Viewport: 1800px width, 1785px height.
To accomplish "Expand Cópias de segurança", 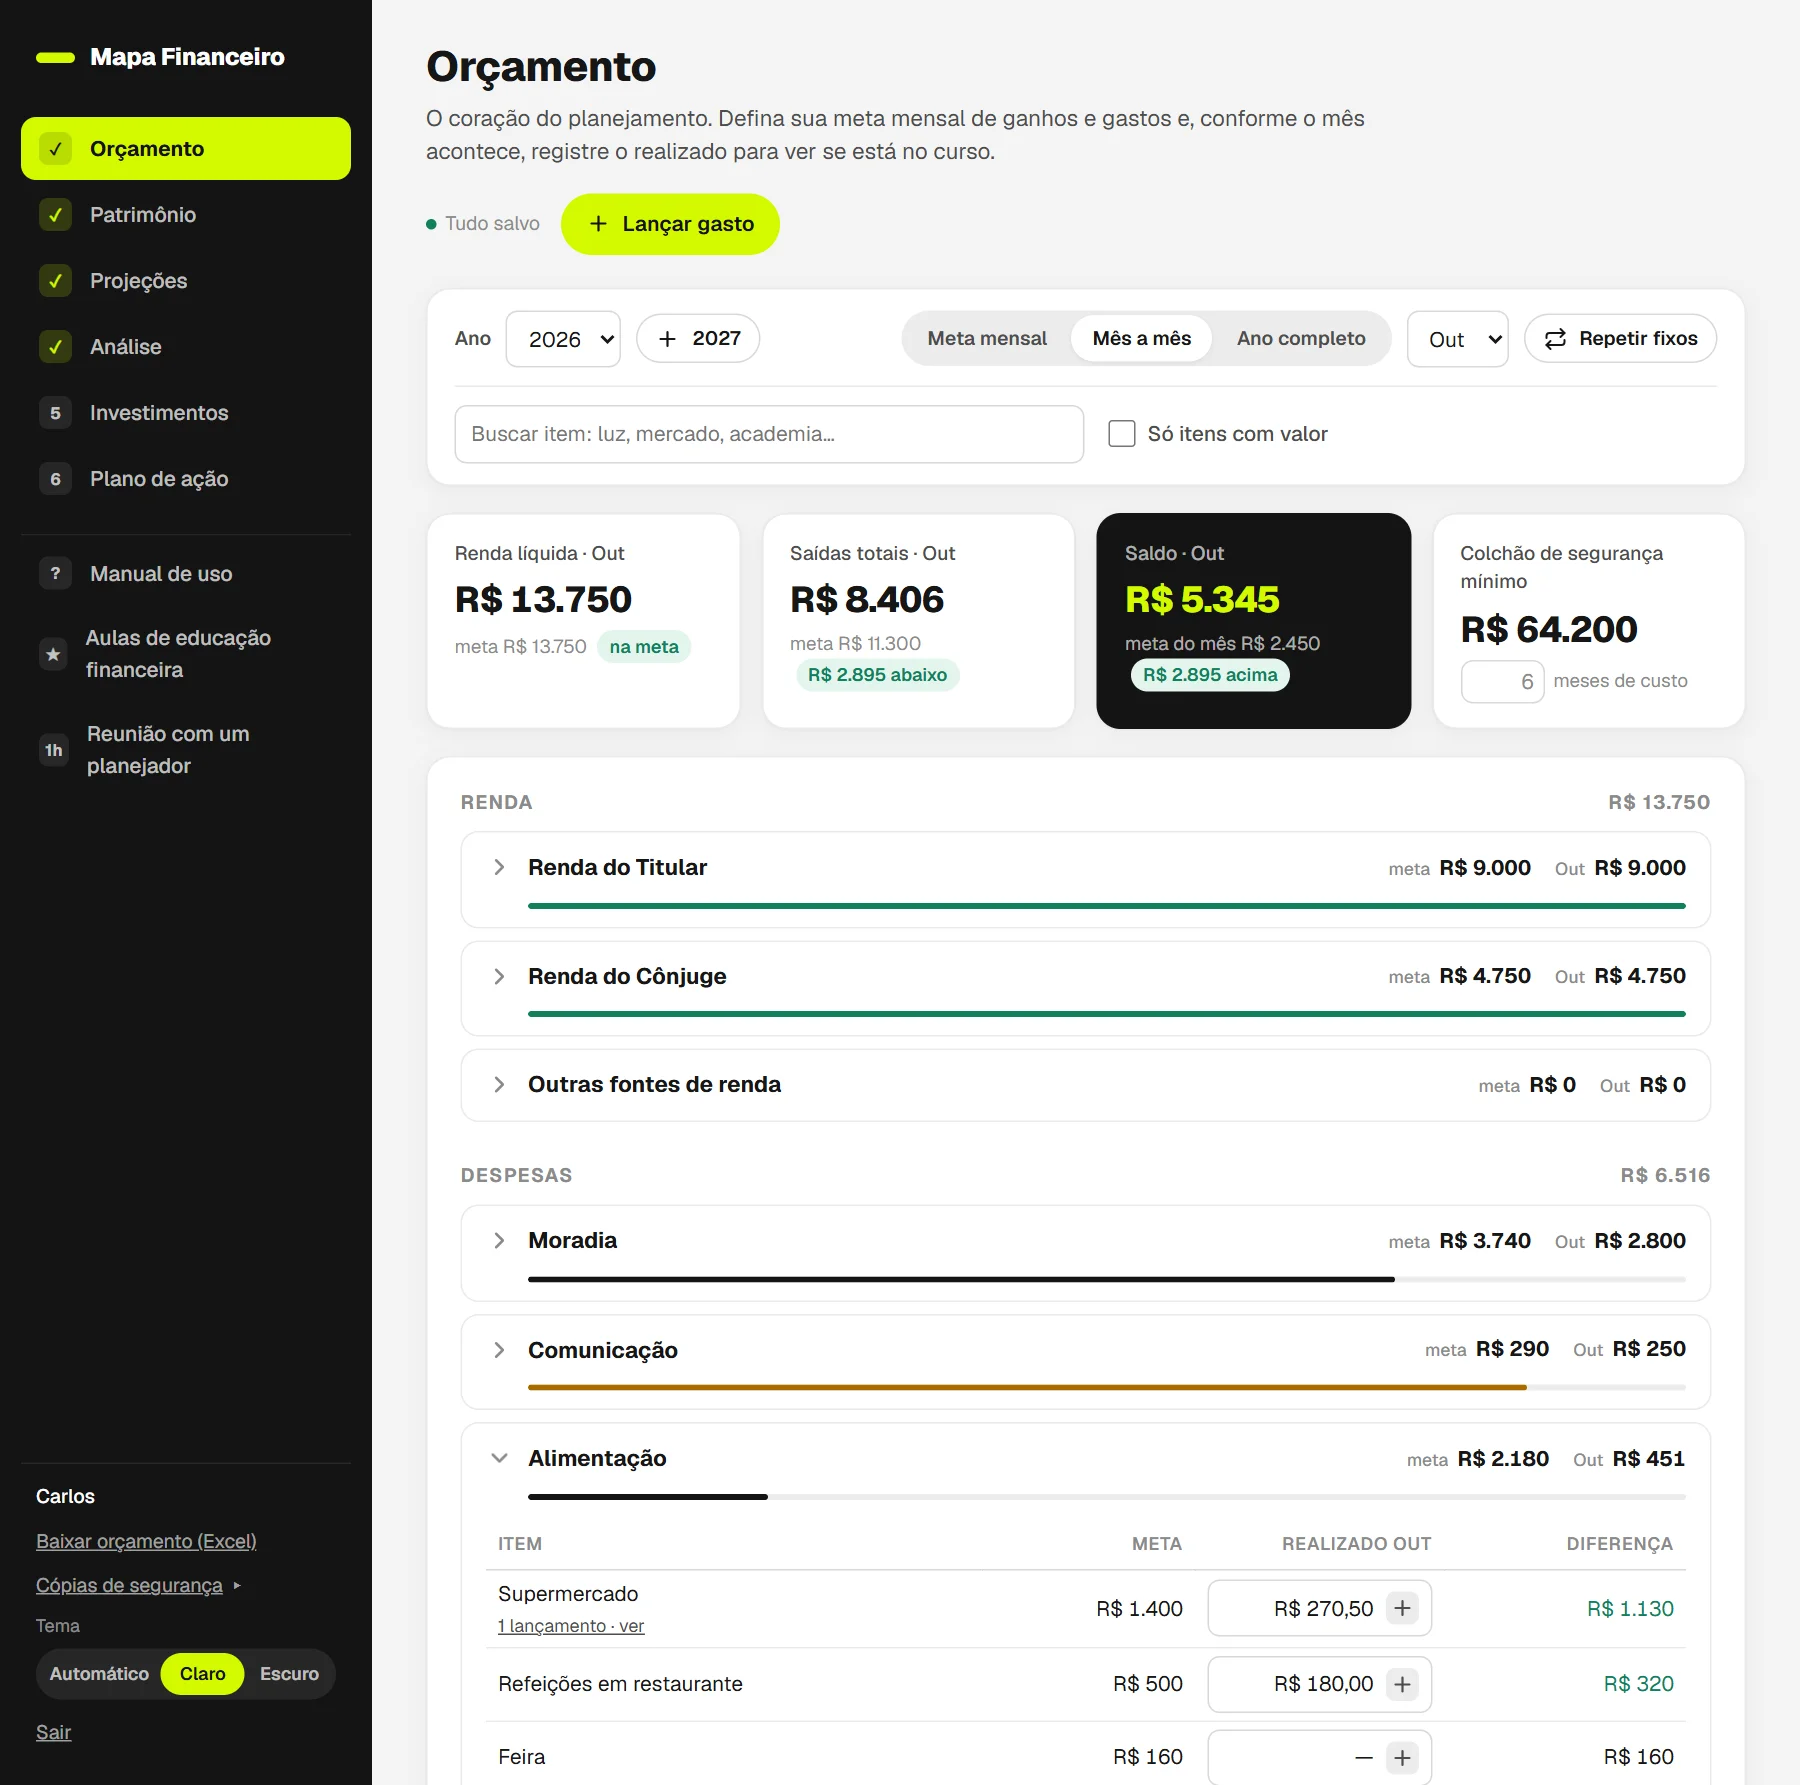I will coord(138,1585).
